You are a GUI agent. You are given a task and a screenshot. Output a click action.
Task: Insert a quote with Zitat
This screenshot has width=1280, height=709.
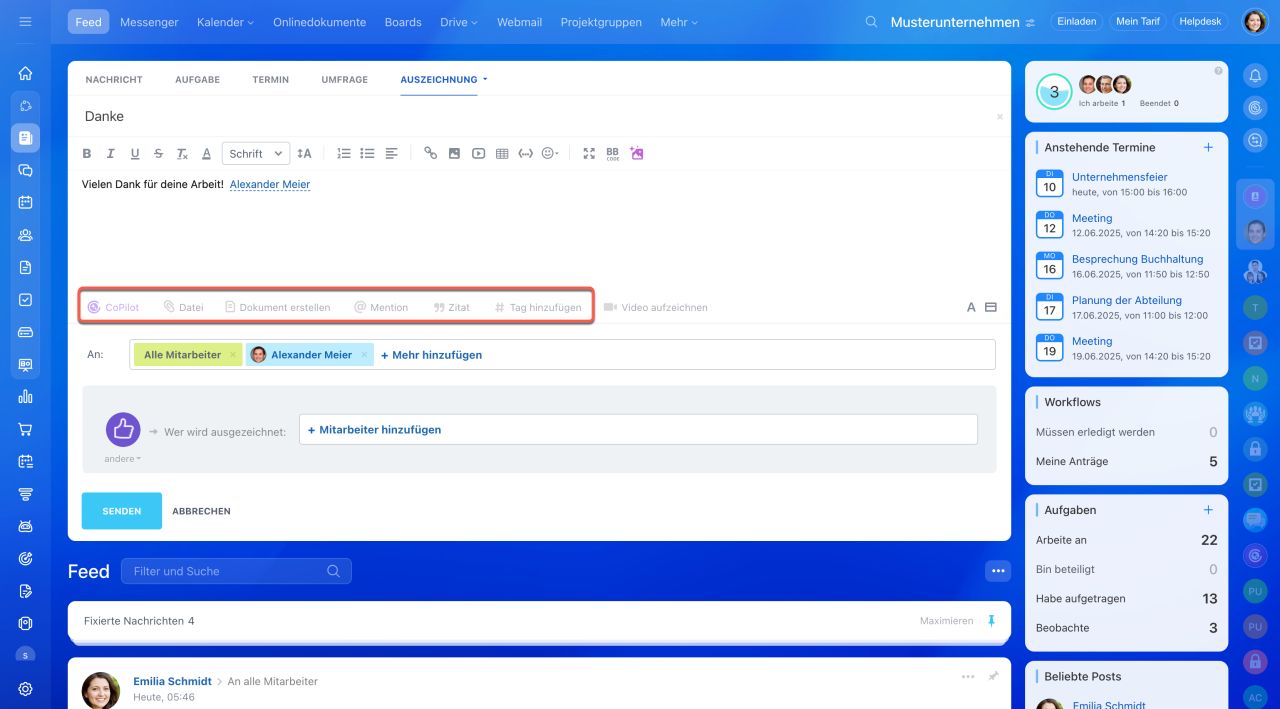451,307
